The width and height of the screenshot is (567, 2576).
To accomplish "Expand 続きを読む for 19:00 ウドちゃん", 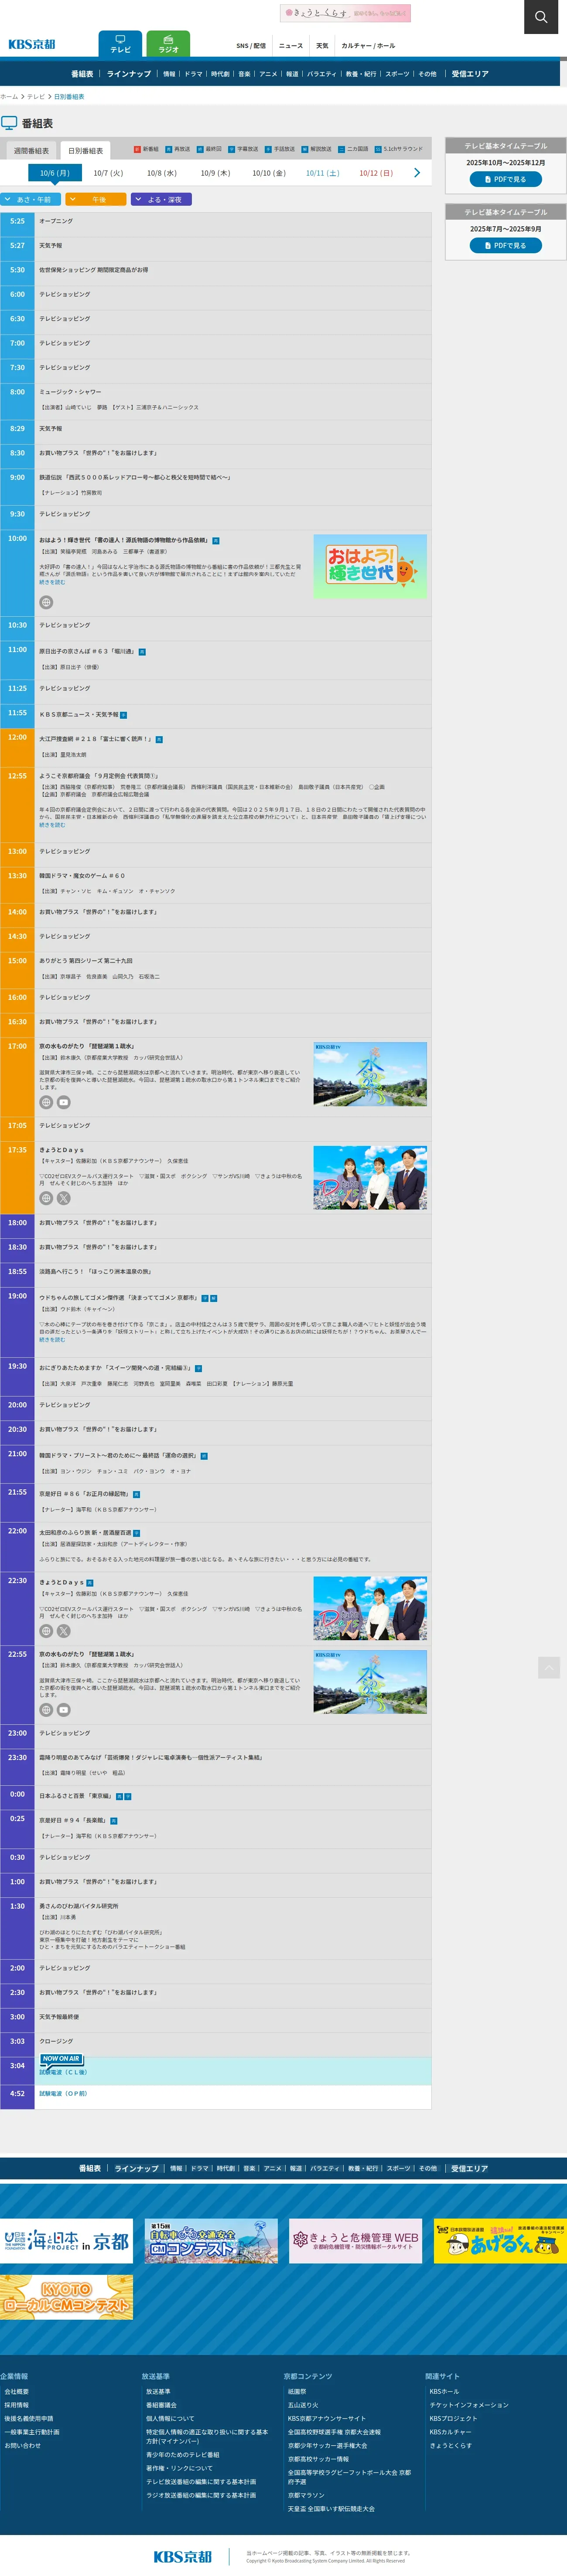I will coord(52,1339).
